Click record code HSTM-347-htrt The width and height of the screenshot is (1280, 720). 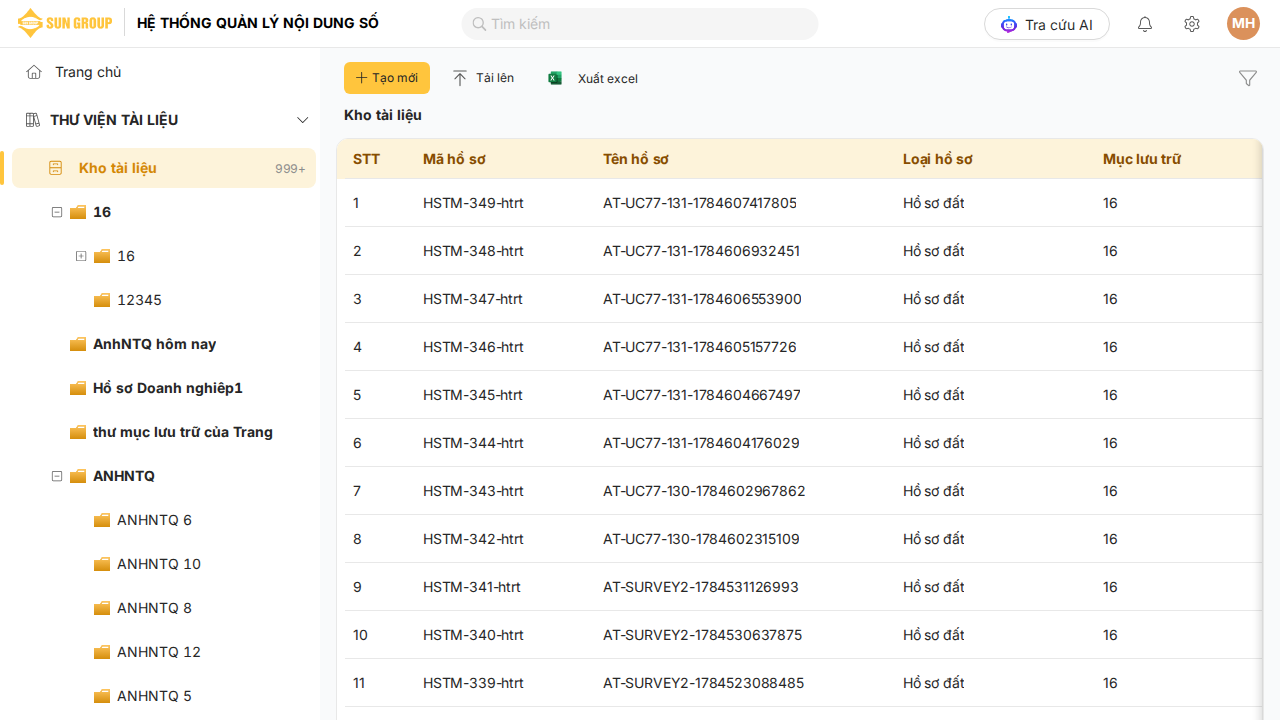[473, 299]
